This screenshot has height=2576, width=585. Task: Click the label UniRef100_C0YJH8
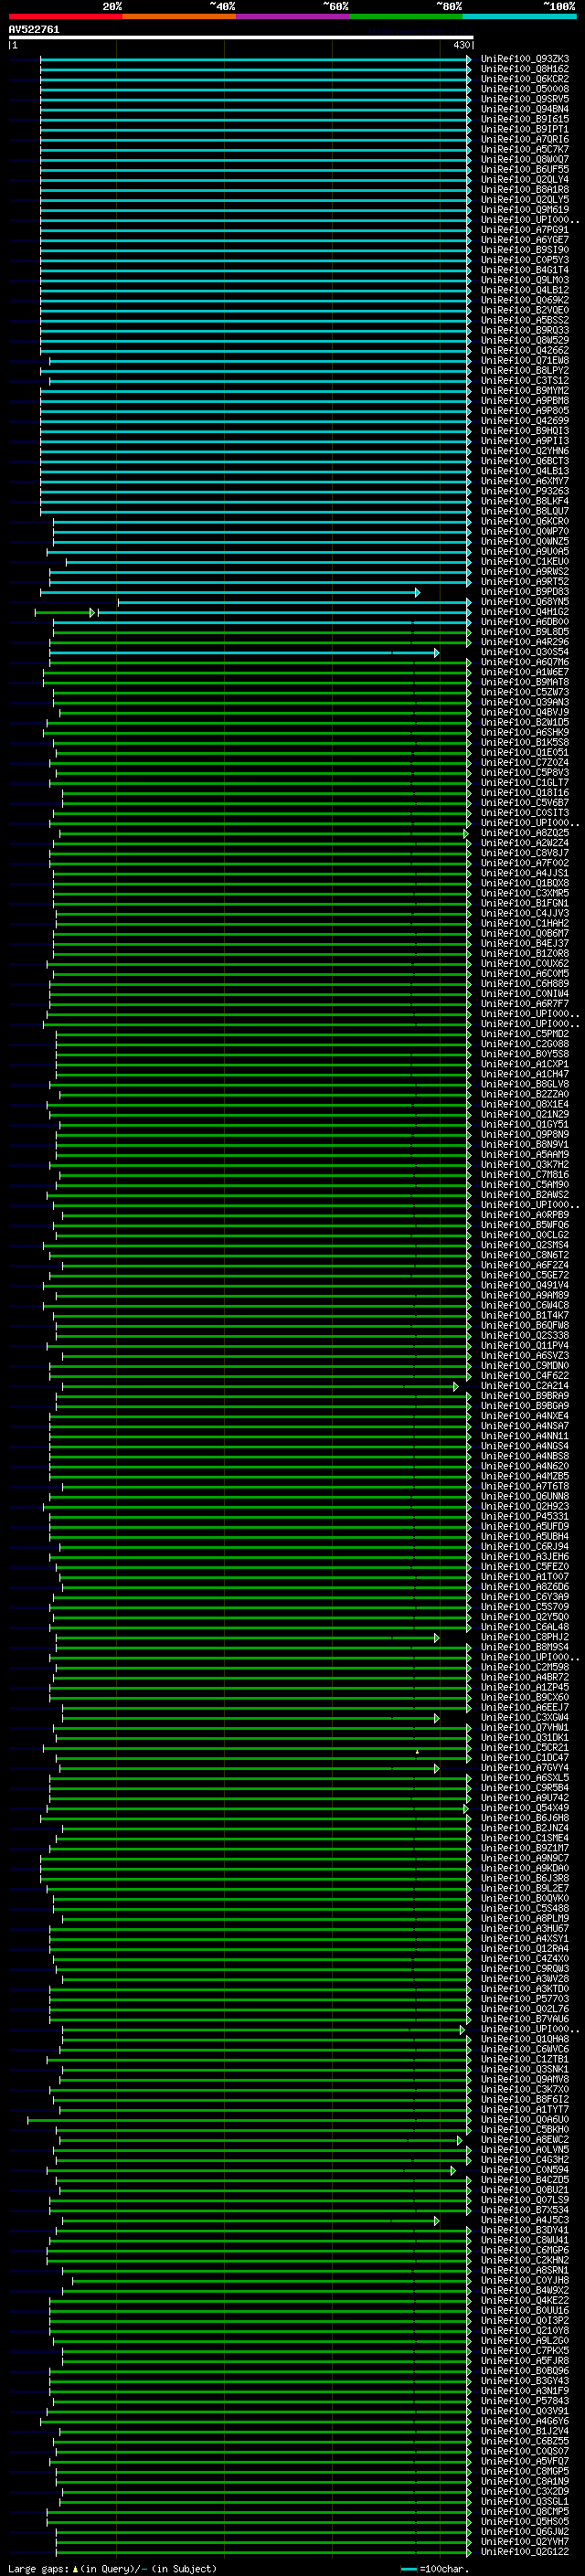pos(525,2280)
